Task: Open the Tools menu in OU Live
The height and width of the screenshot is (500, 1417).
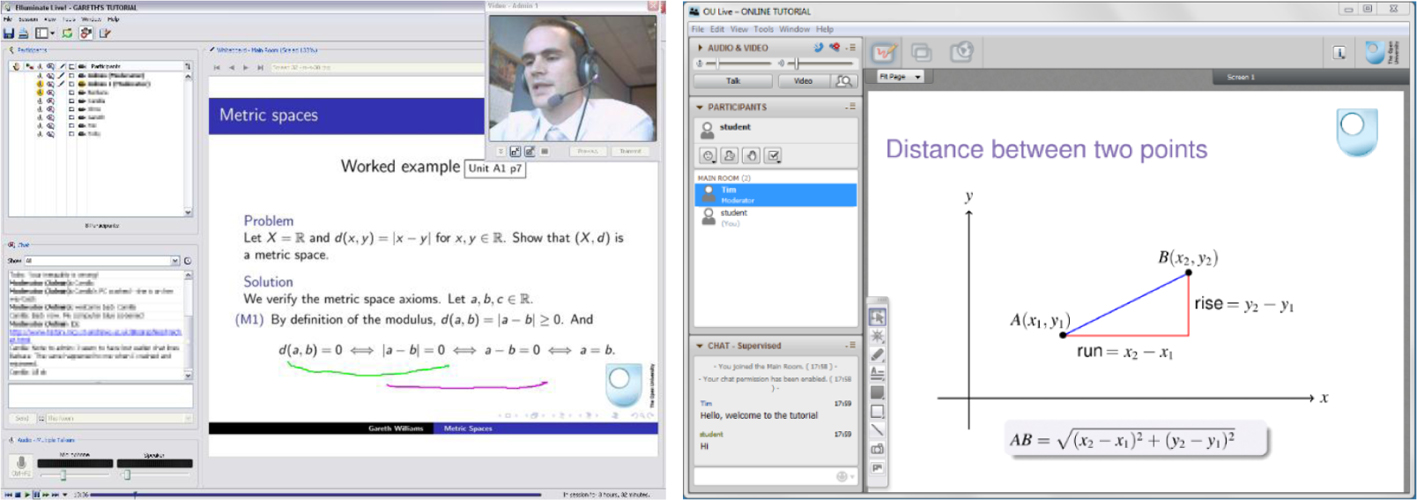Action: [x=764, y=29]
